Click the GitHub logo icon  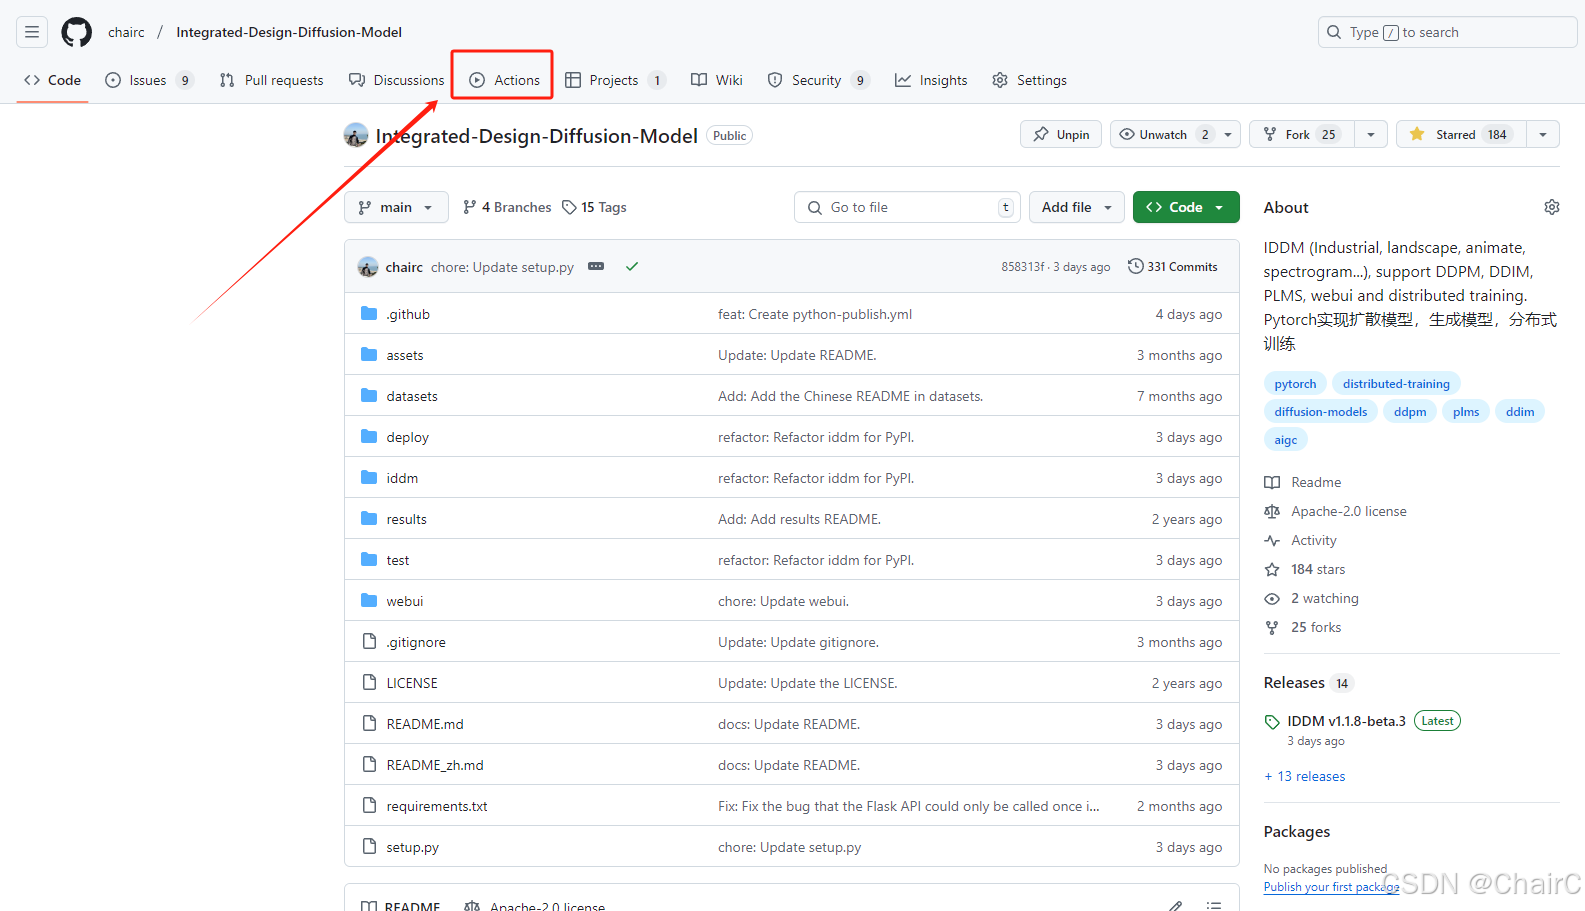pyautogui.click(x=77, y=32)
